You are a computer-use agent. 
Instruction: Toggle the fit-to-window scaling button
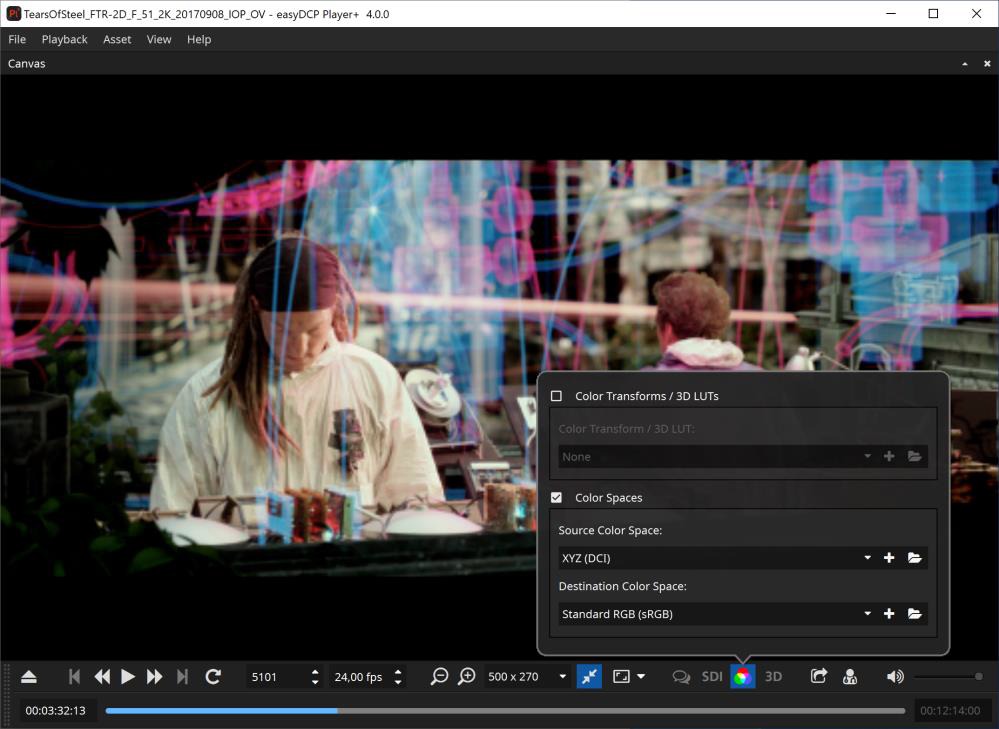point(590,677)
